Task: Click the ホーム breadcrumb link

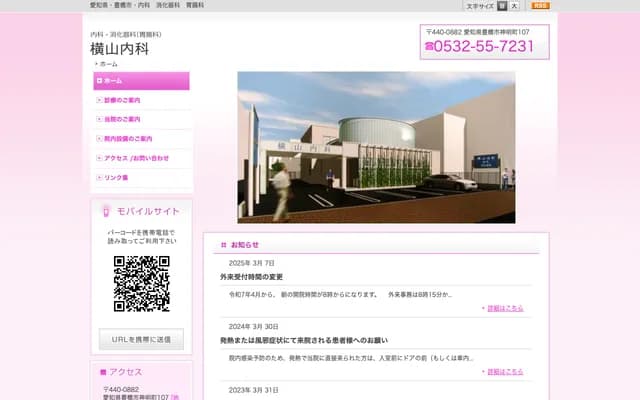Action: click(x=109, y=64)
